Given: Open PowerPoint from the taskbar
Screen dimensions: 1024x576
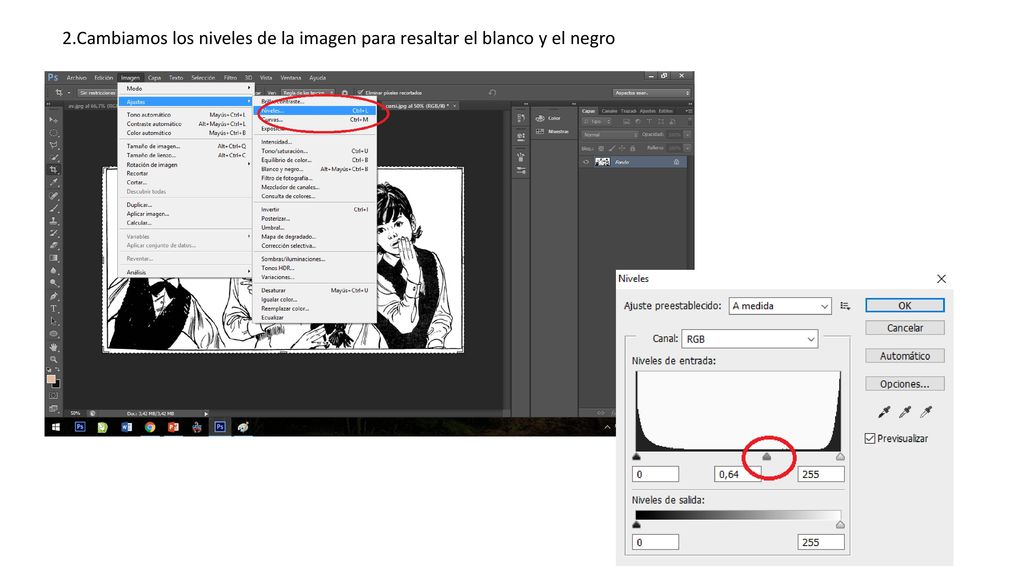Looking at the screenshot, I should [173, 427].
